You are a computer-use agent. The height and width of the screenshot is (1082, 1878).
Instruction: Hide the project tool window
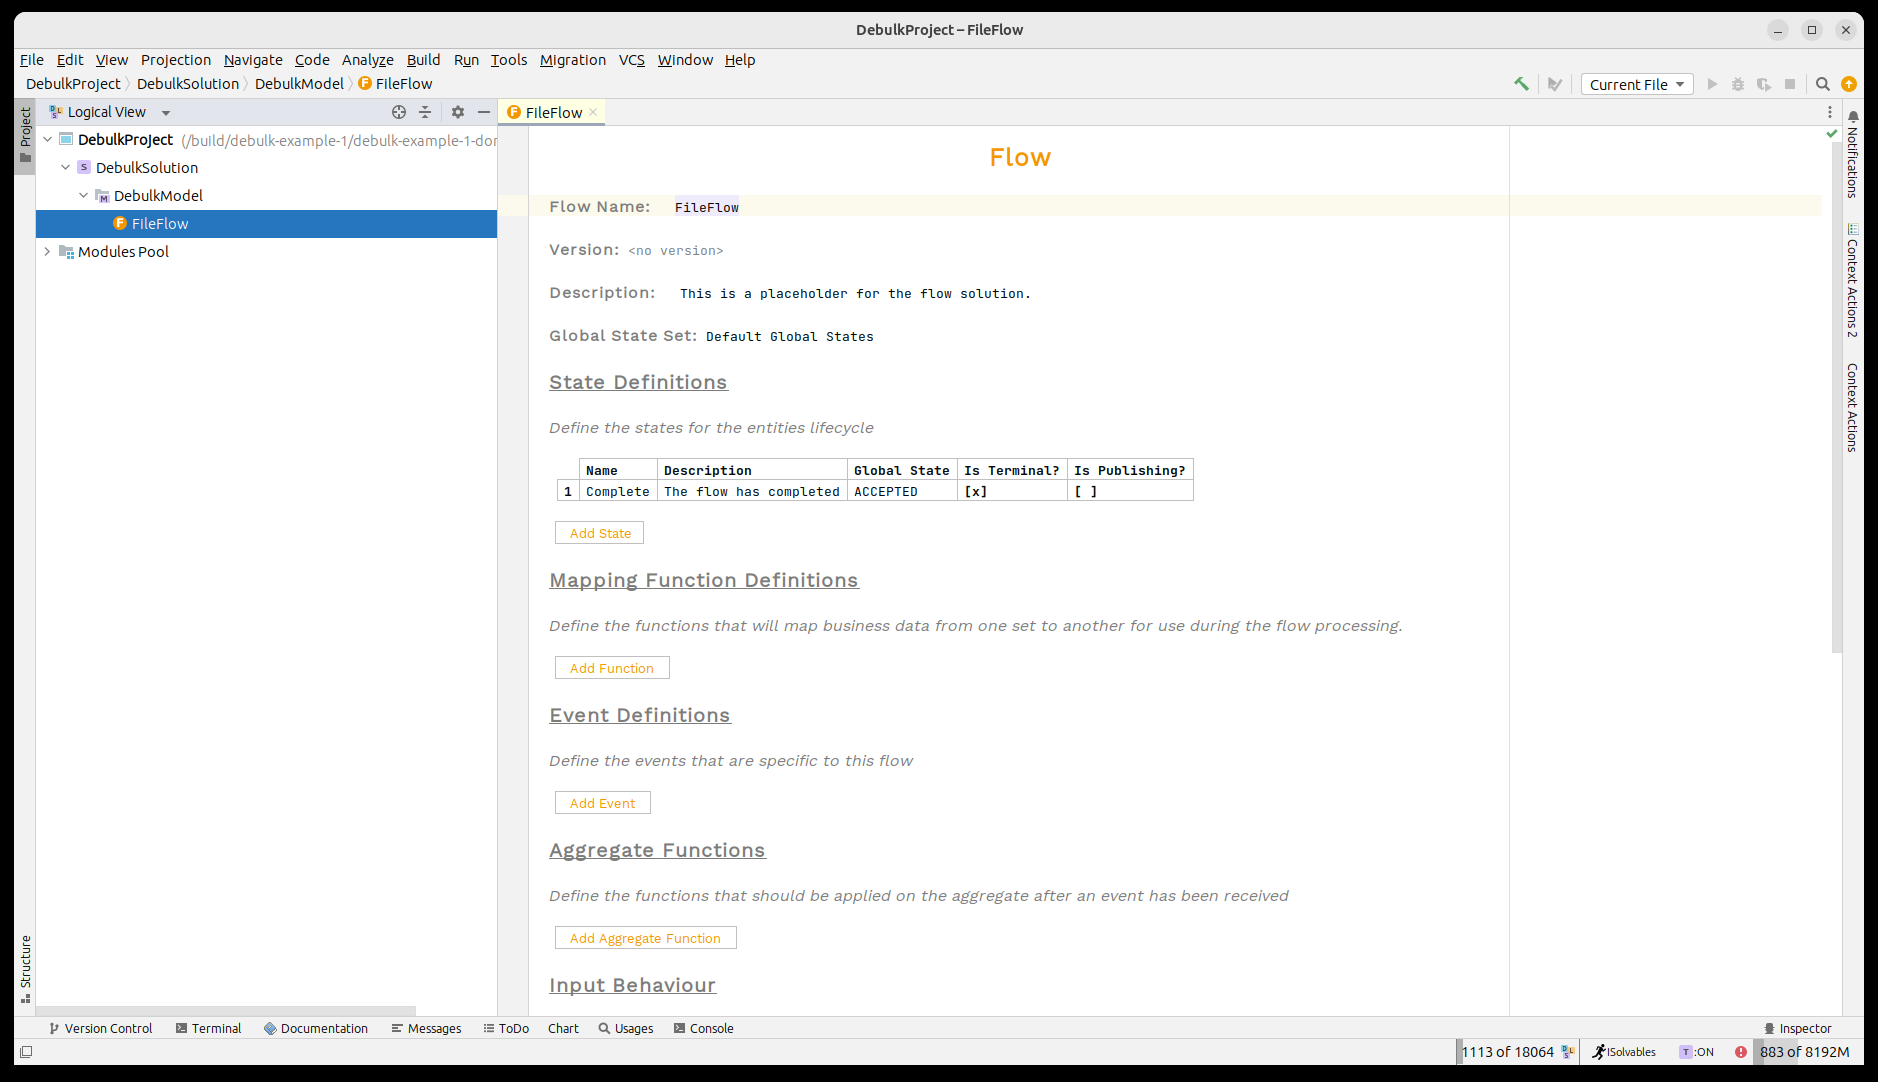[x=484, y=112]
